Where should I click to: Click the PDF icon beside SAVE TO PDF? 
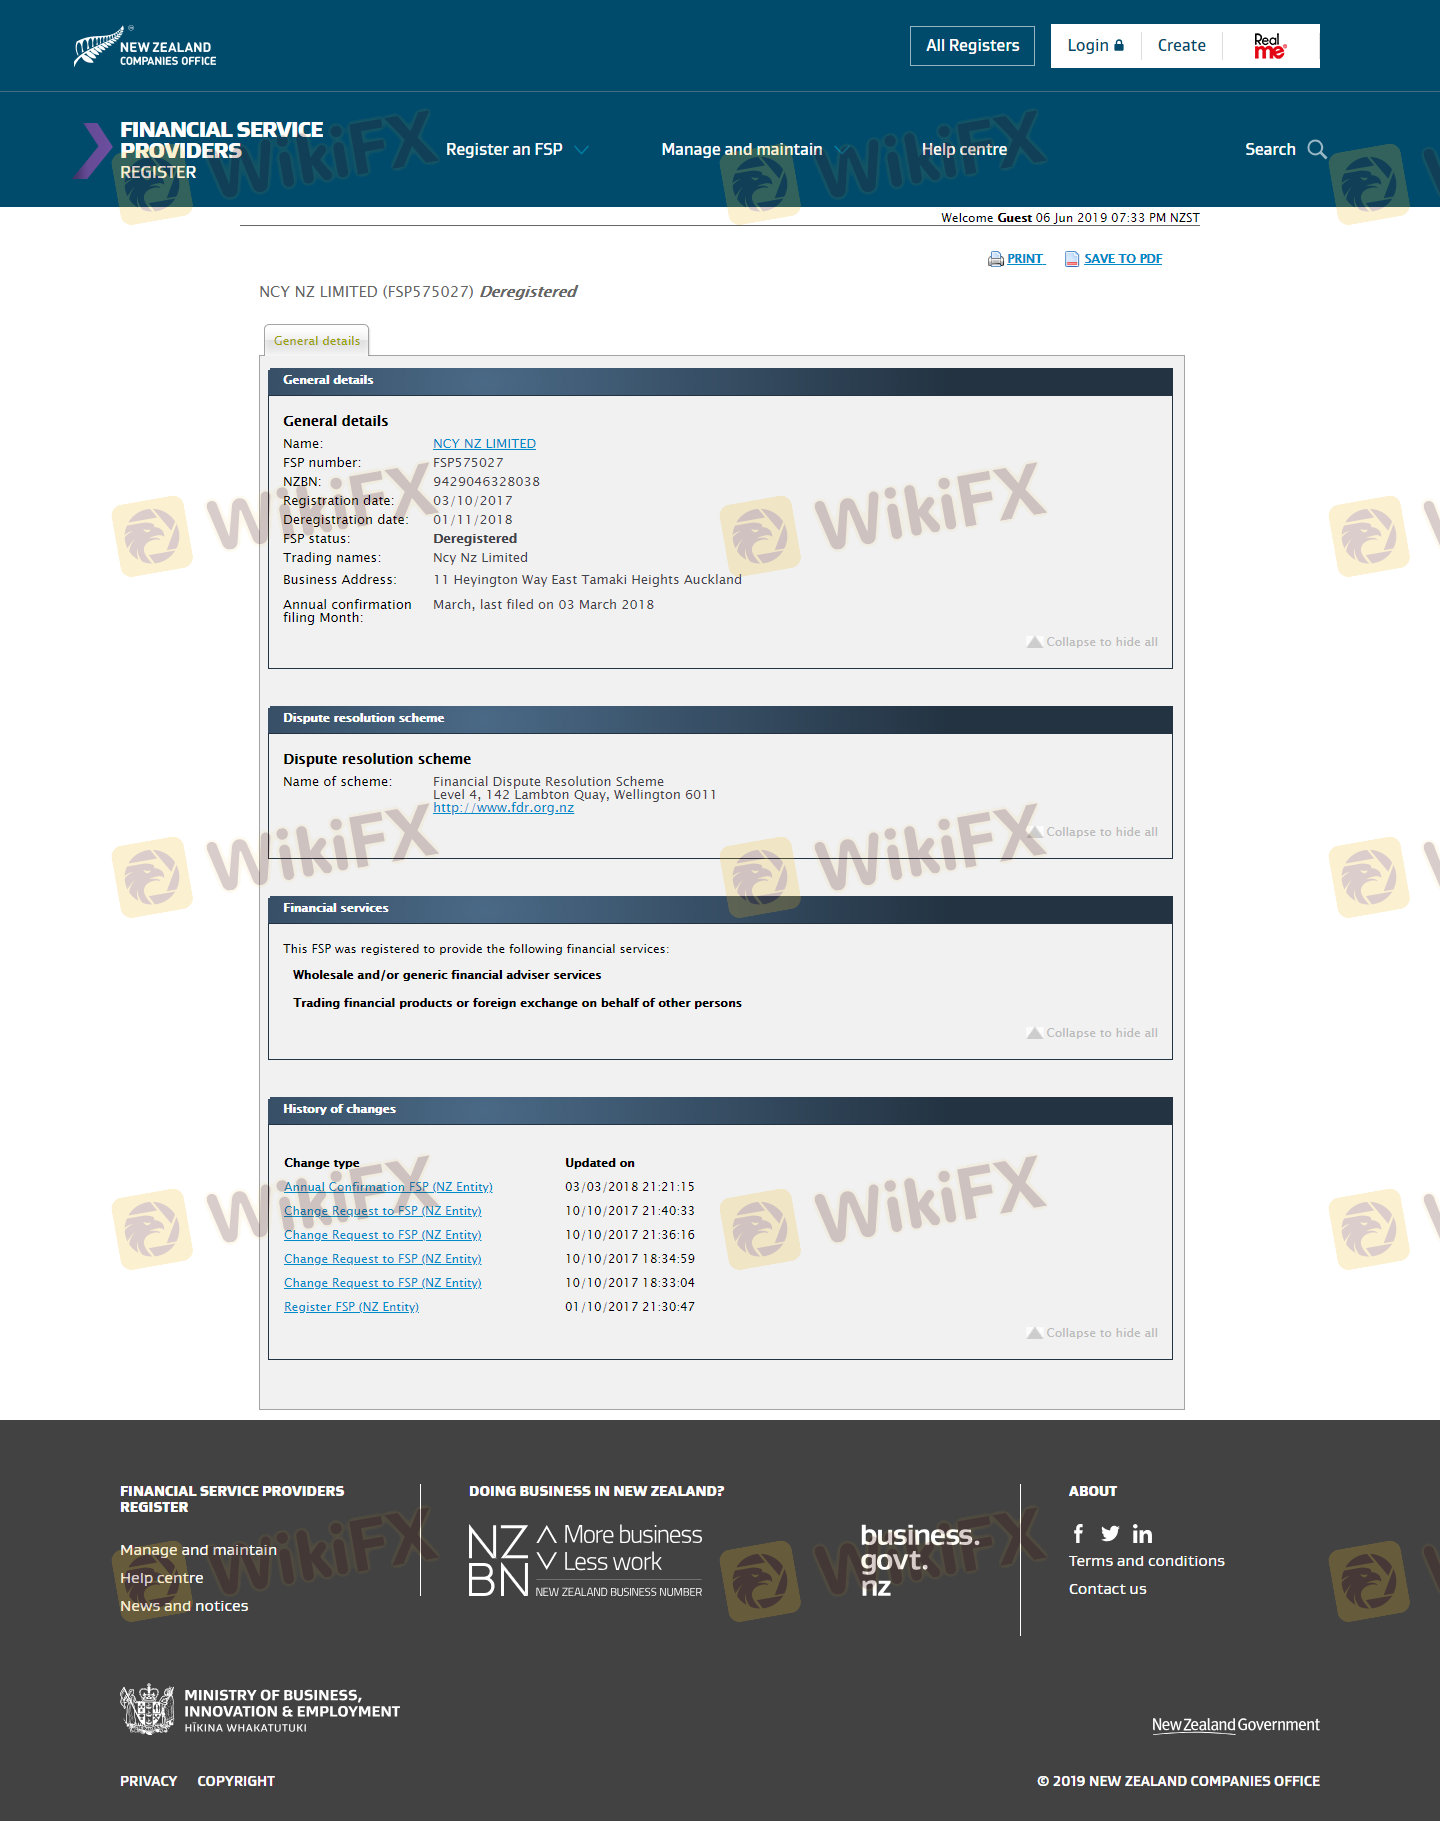coord(1072,259)
